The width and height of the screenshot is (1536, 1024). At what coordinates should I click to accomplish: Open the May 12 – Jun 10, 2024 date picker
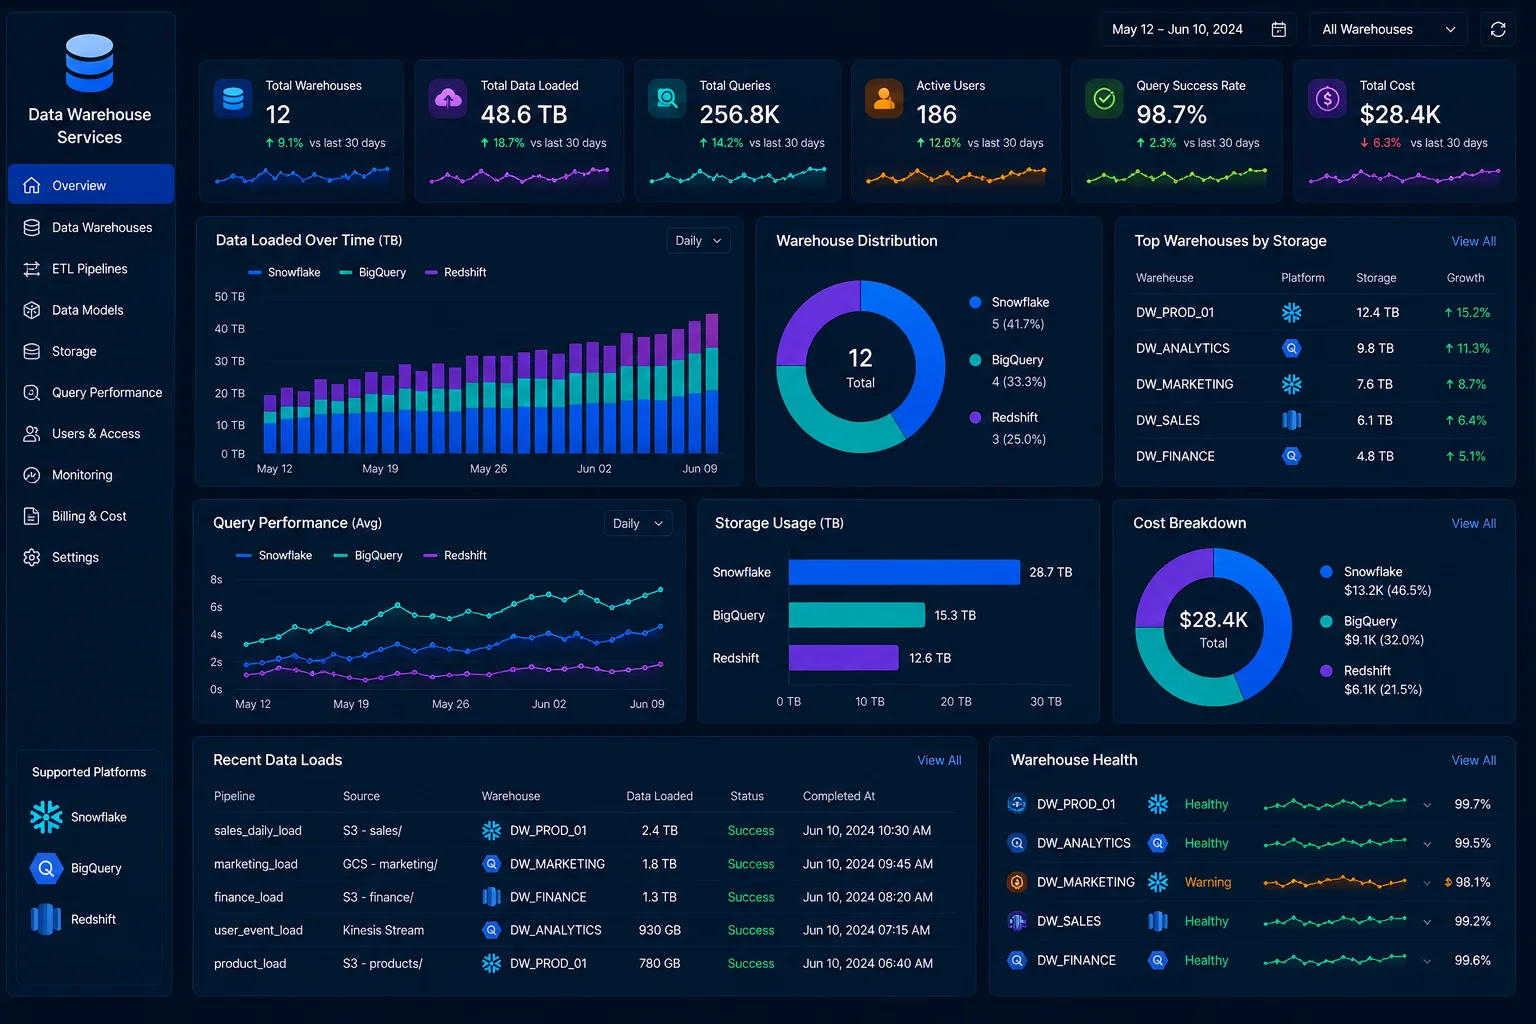(1197, 30)
